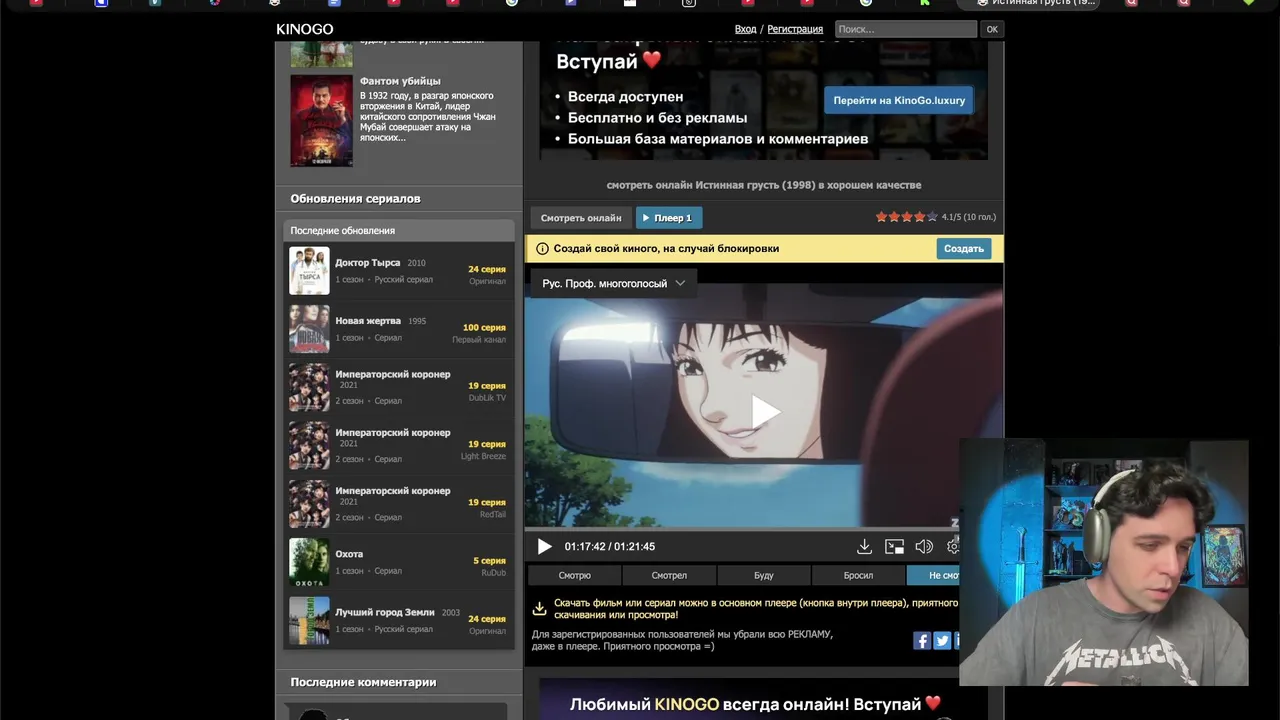Click the Последние комментарии heading
This screenshot has width=1280, height=720.
click(x=363, y=682)
